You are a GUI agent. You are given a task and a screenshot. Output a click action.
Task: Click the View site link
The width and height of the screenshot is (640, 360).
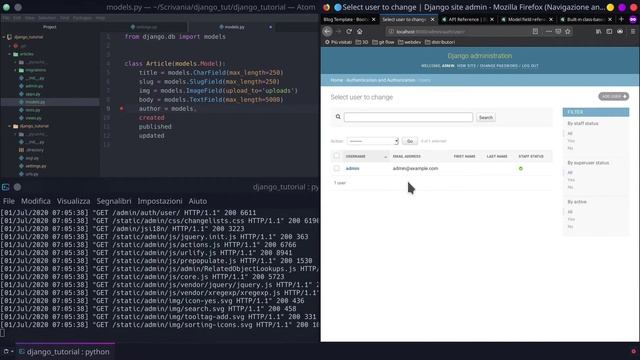(x=467, y=66)
